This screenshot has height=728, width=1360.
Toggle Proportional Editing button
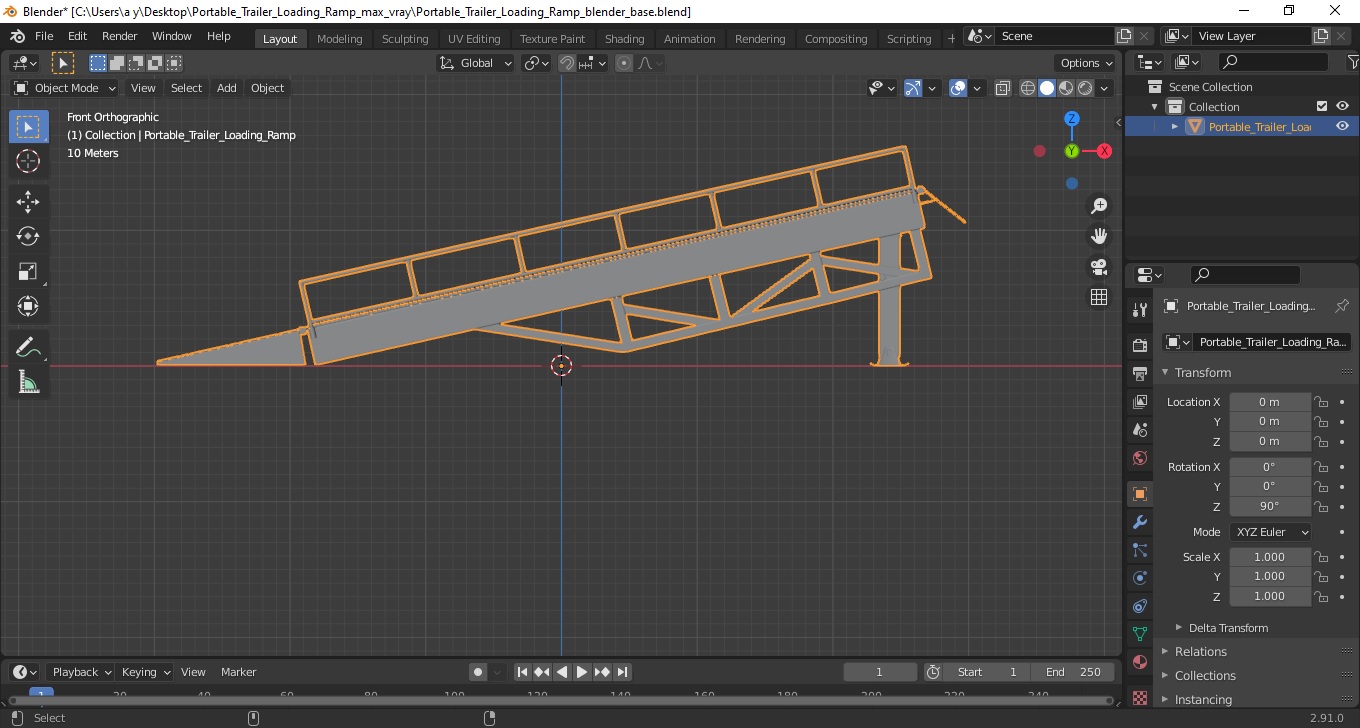[624, 63]
